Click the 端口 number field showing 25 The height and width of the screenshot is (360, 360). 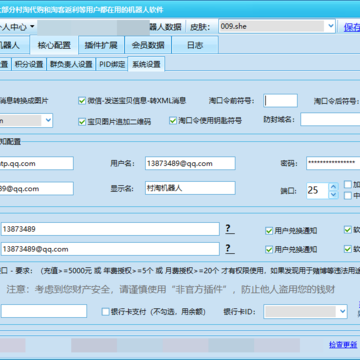pyautogui.click(x=317, y=190)
